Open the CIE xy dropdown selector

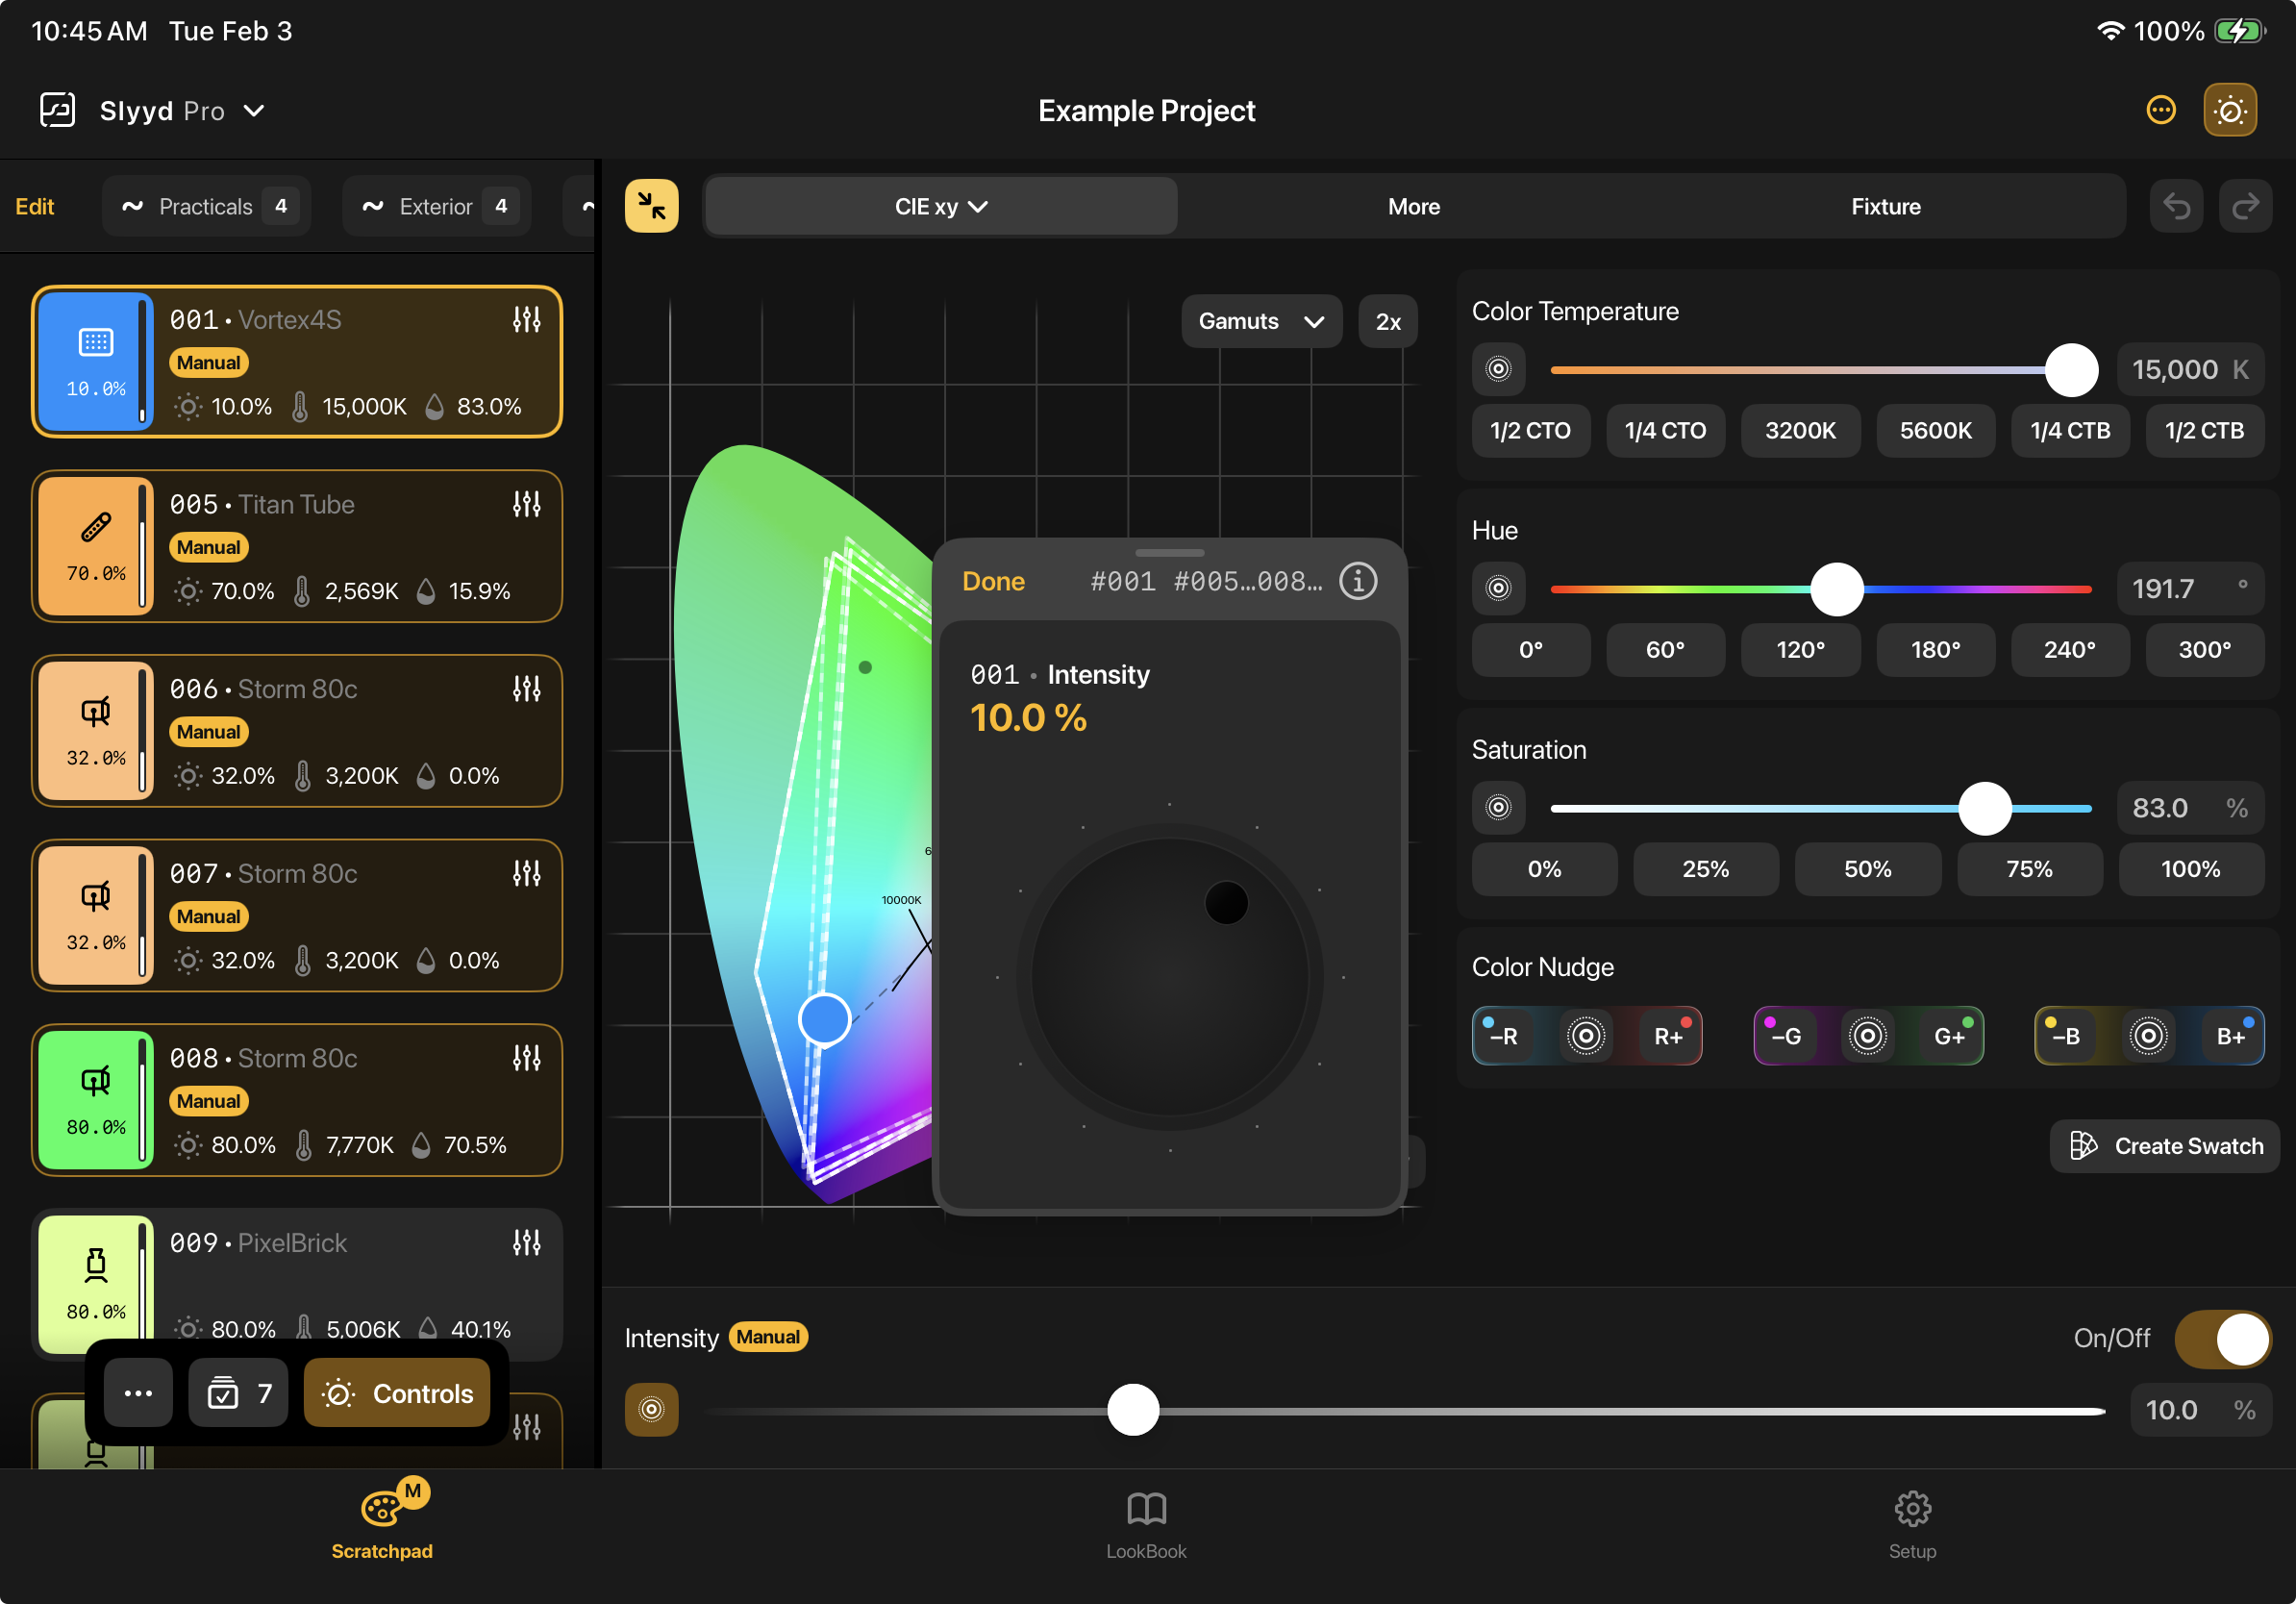pos(940,207)
